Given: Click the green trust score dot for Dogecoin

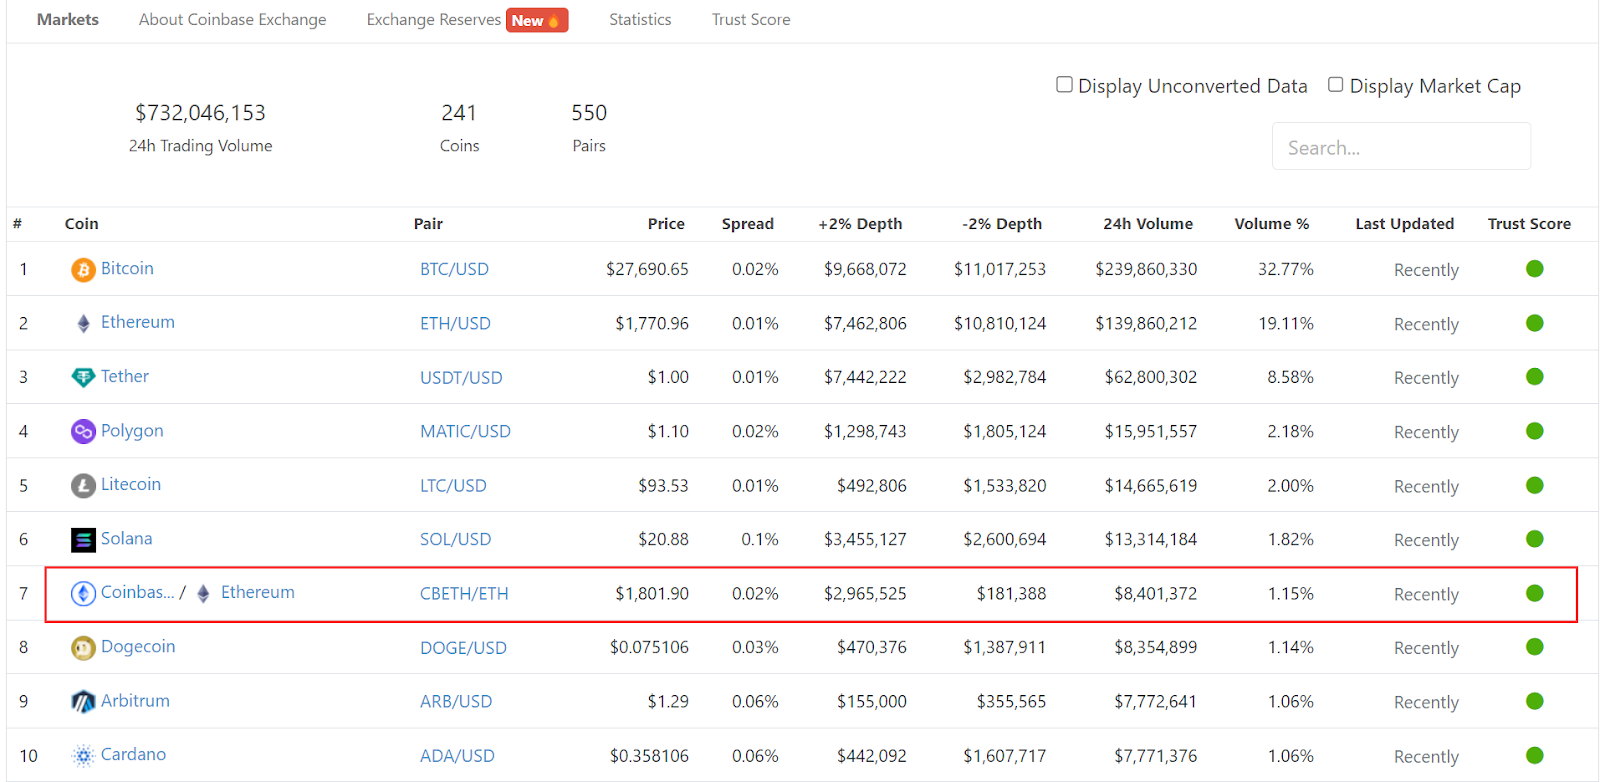Looking at the screenshot, I should (x=1535, y=647).
